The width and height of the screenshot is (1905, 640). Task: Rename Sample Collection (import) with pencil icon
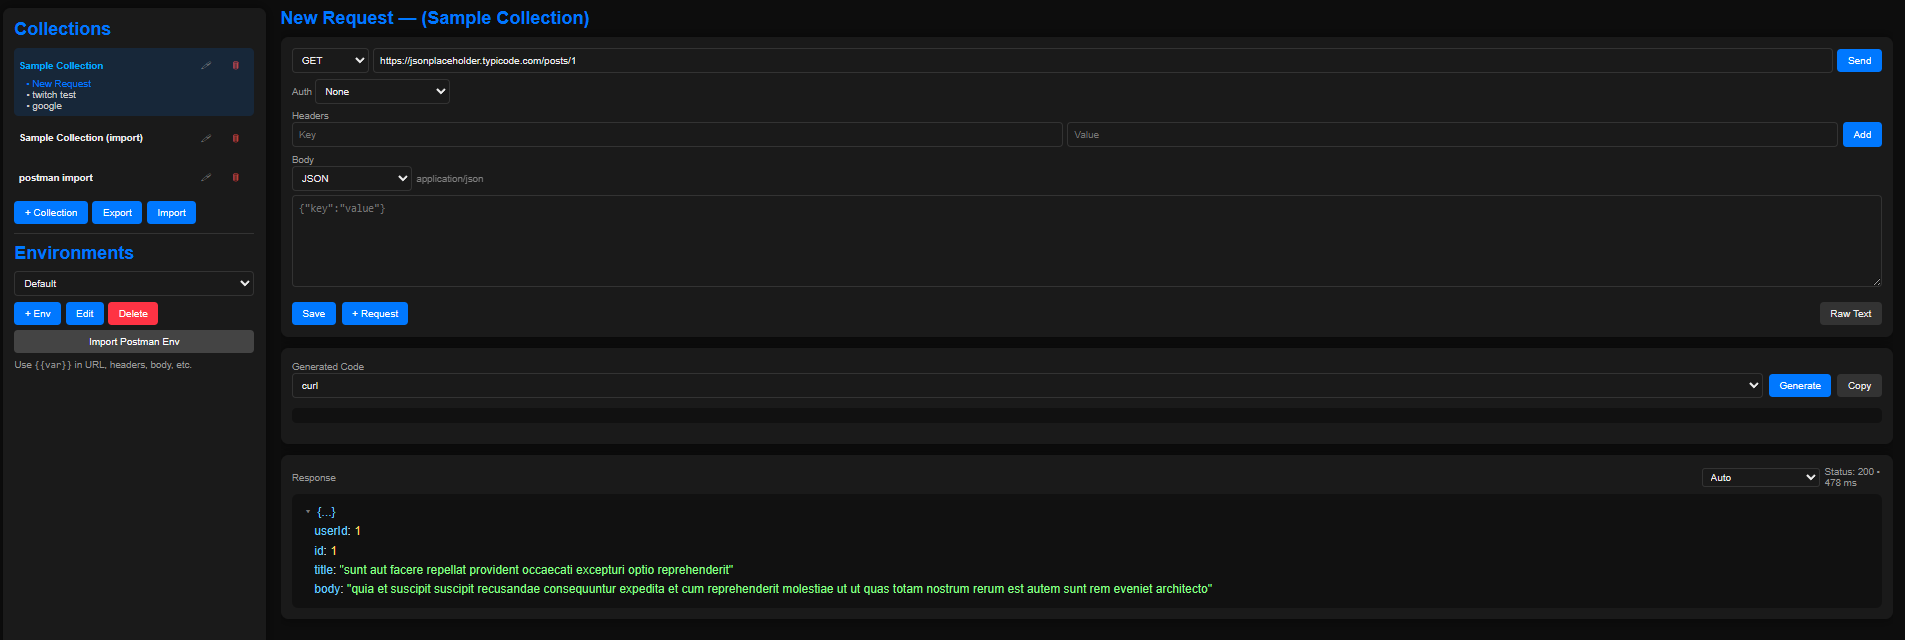tap(206, 138)
